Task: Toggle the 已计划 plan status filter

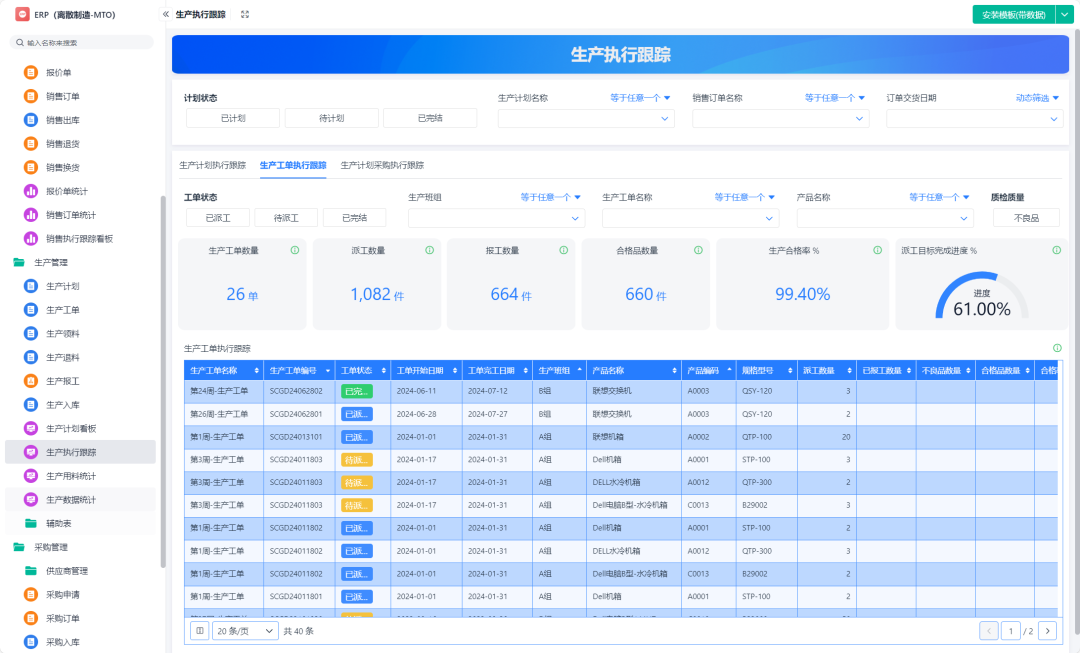Action: 232,118
